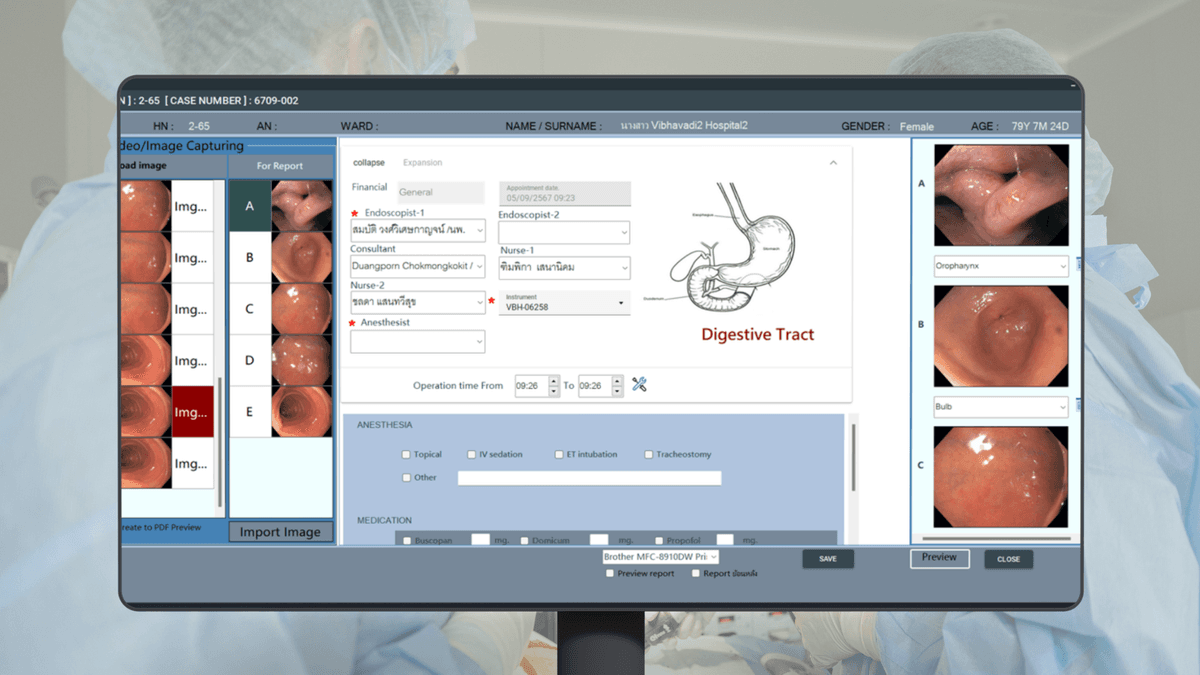Click the Import Image button
The height and width of the screenshot is (675, 1200).
[280, 532]
